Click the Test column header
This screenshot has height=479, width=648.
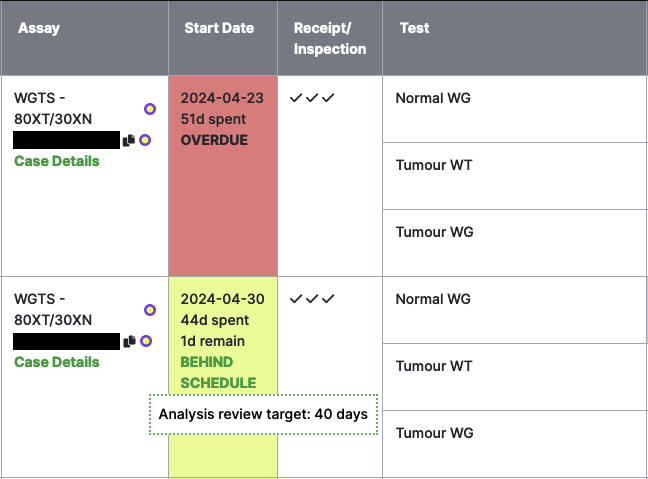[414, 28]
